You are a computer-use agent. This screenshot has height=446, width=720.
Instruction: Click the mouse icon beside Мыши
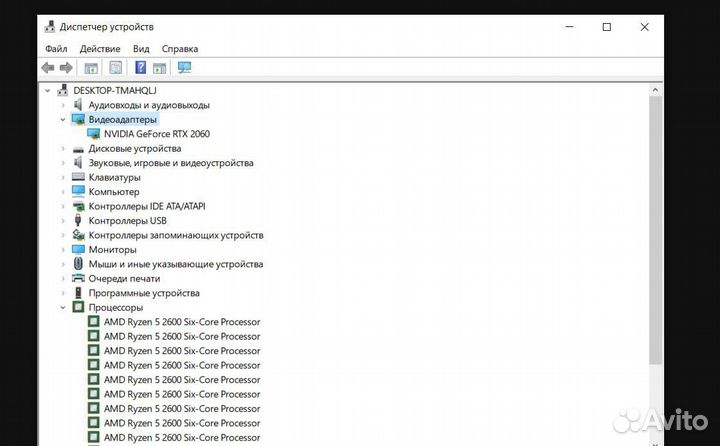[78, 264]
